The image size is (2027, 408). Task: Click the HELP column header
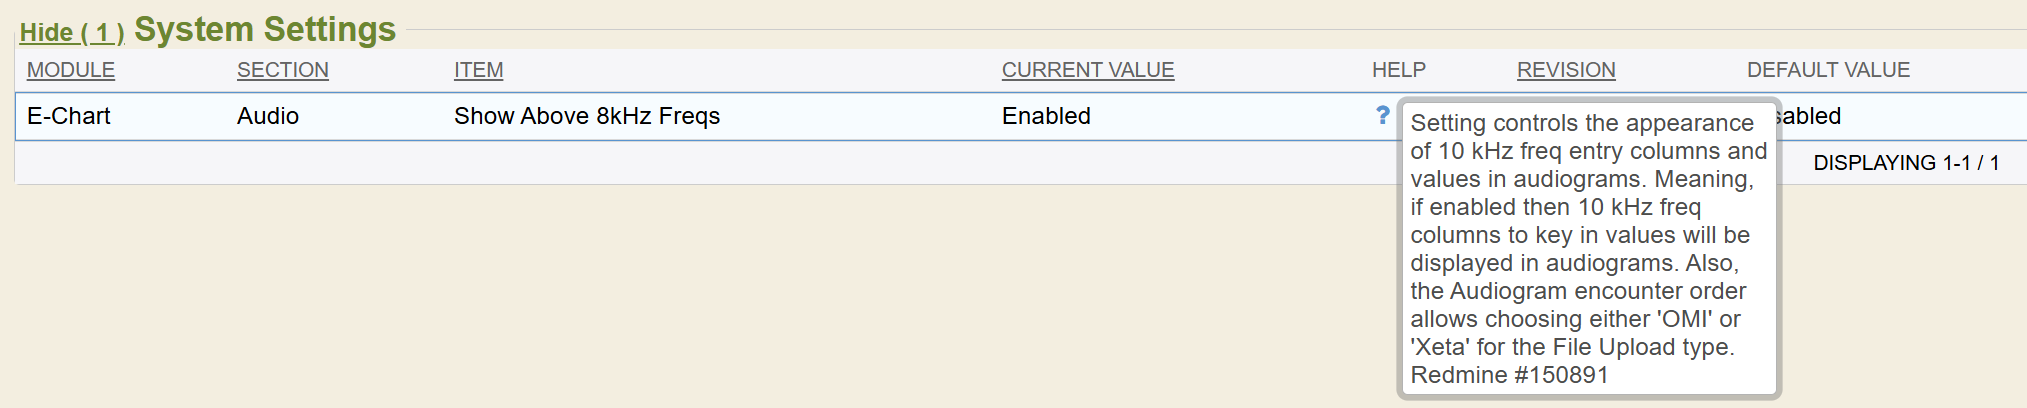(1399, 70)
